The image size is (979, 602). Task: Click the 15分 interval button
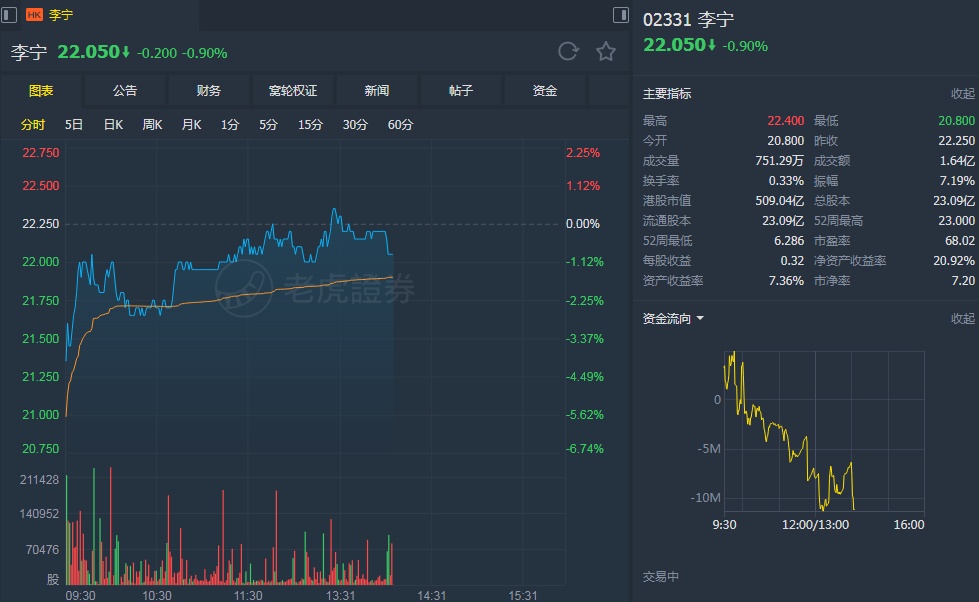click(310, 125)
